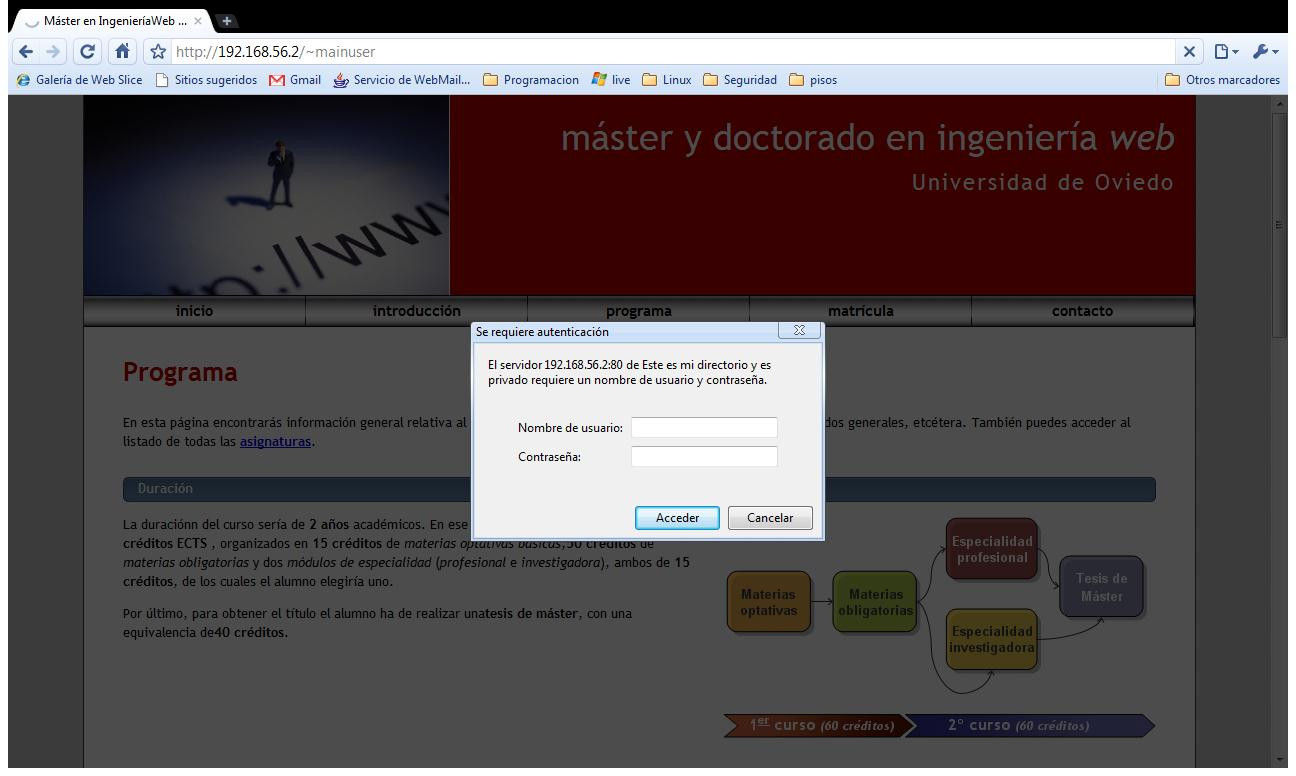Click the address bar URL

275,52
